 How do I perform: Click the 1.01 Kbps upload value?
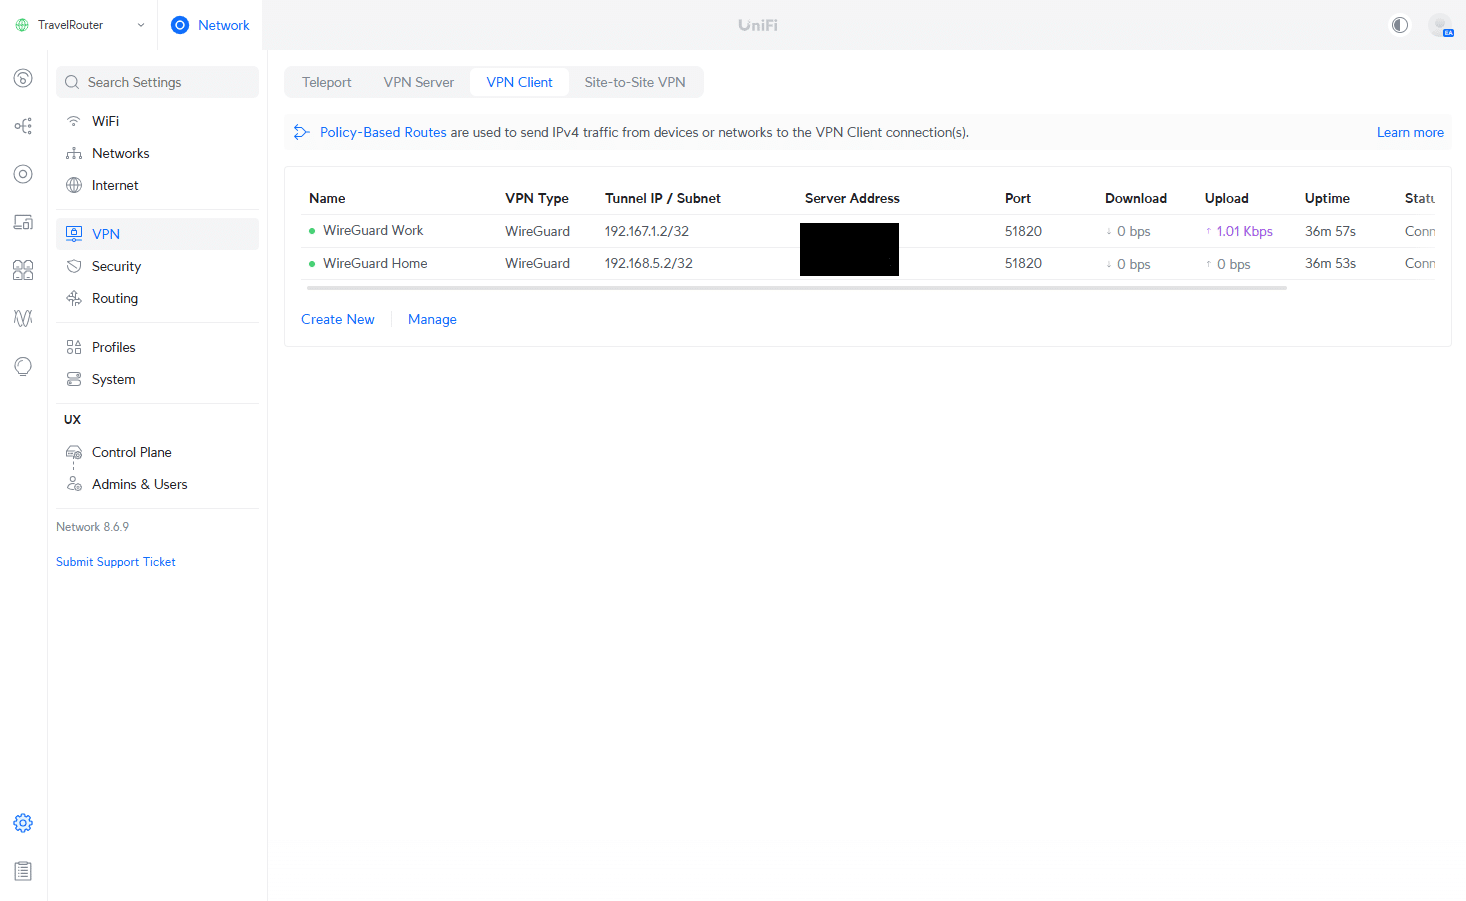[x=1244, y=231]
